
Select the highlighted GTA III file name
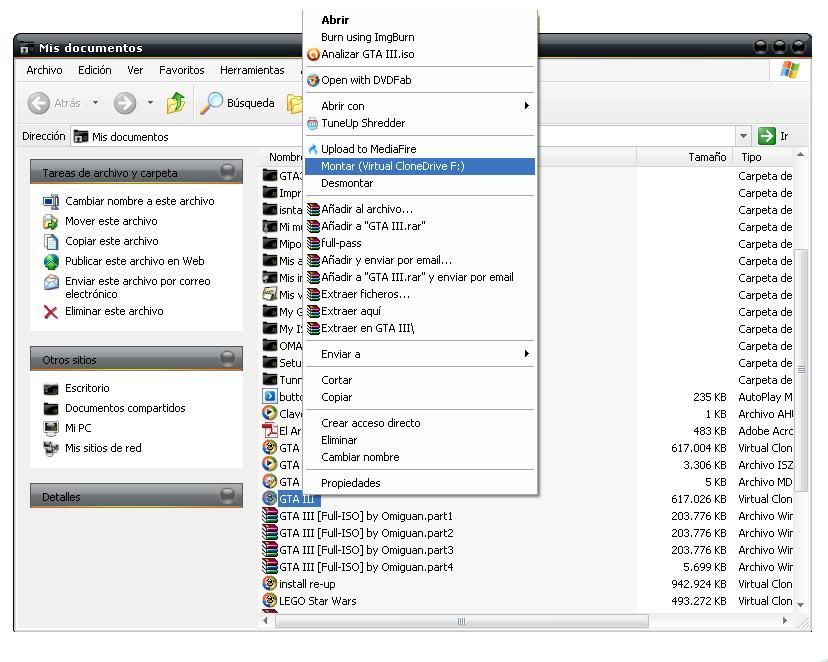(x=297, y=499)
